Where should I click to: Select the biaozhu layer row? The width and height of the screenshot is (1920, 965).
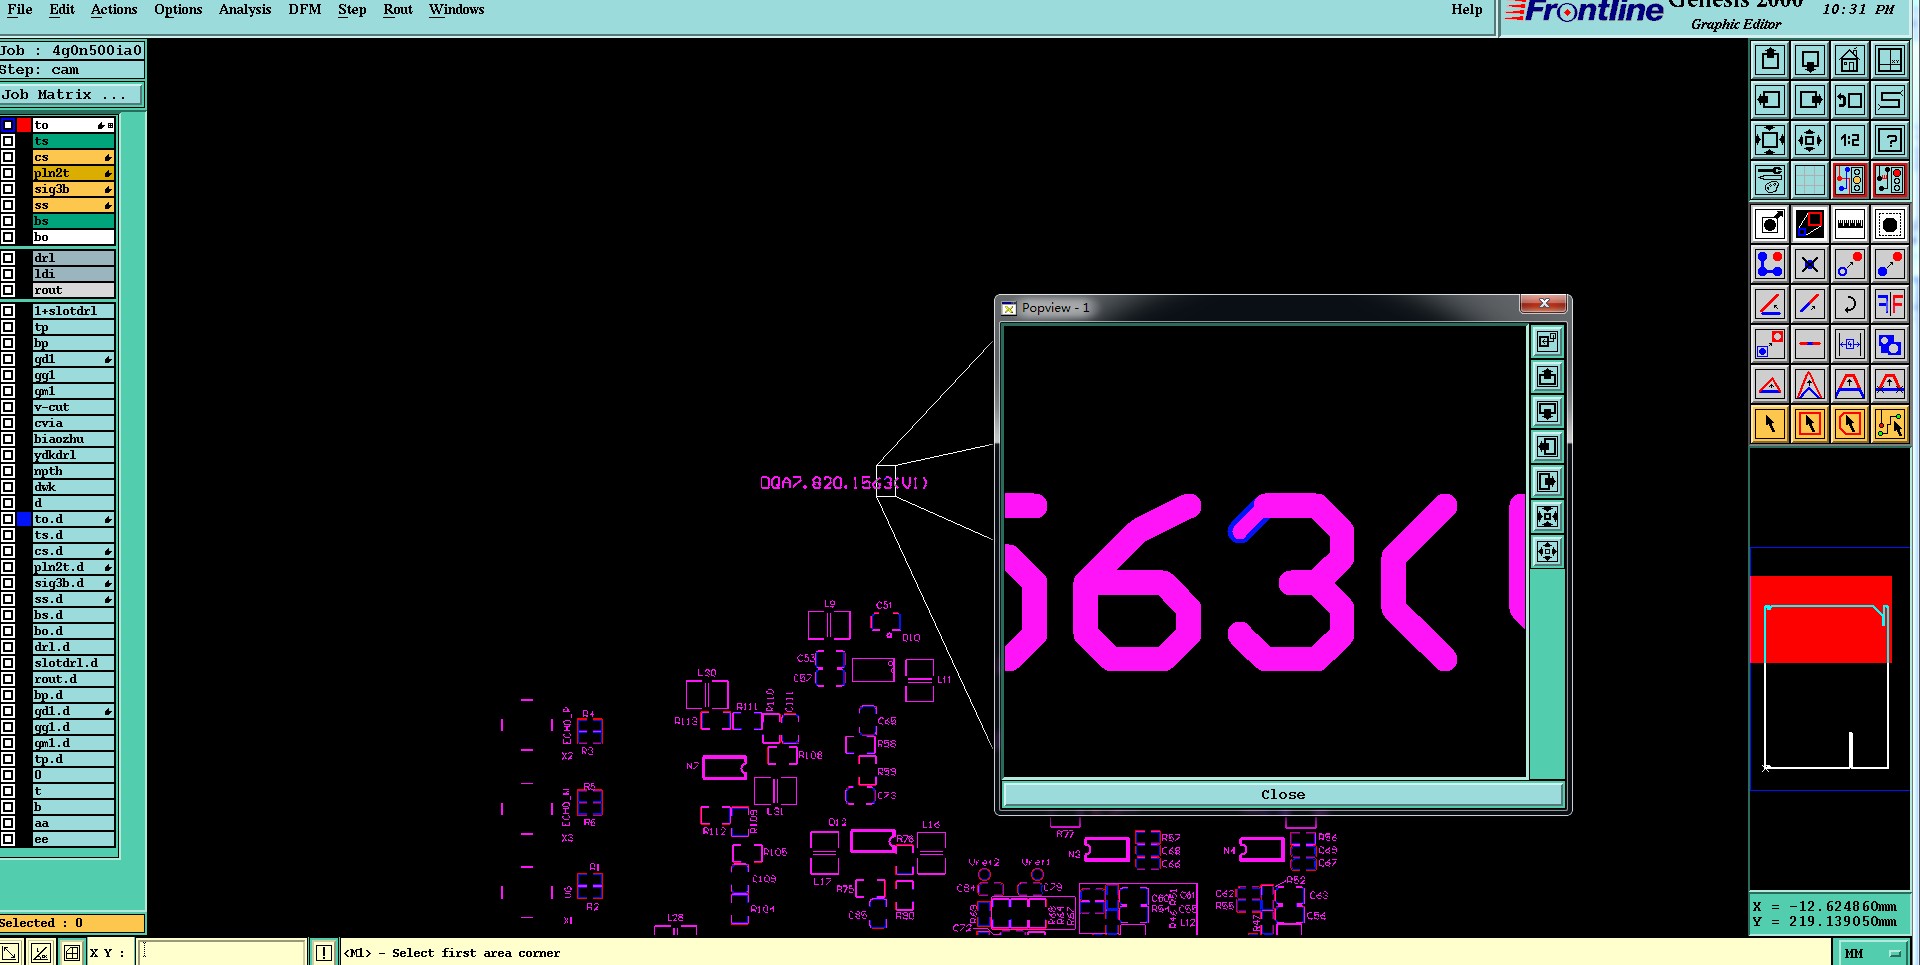click(x=74, y=439)
